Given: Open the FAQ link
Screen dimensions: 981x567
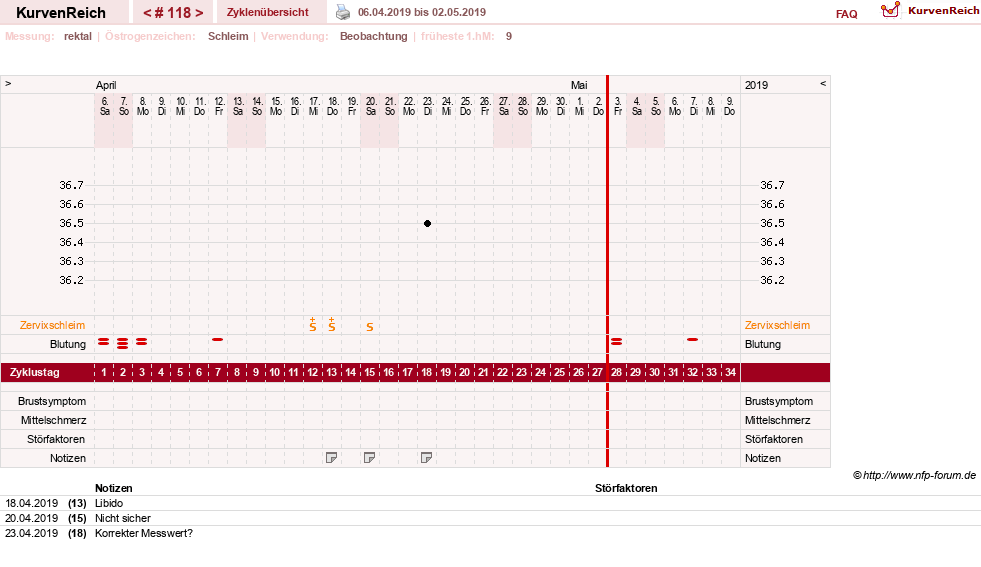Looking at the screenshot, I should point(846,14).
